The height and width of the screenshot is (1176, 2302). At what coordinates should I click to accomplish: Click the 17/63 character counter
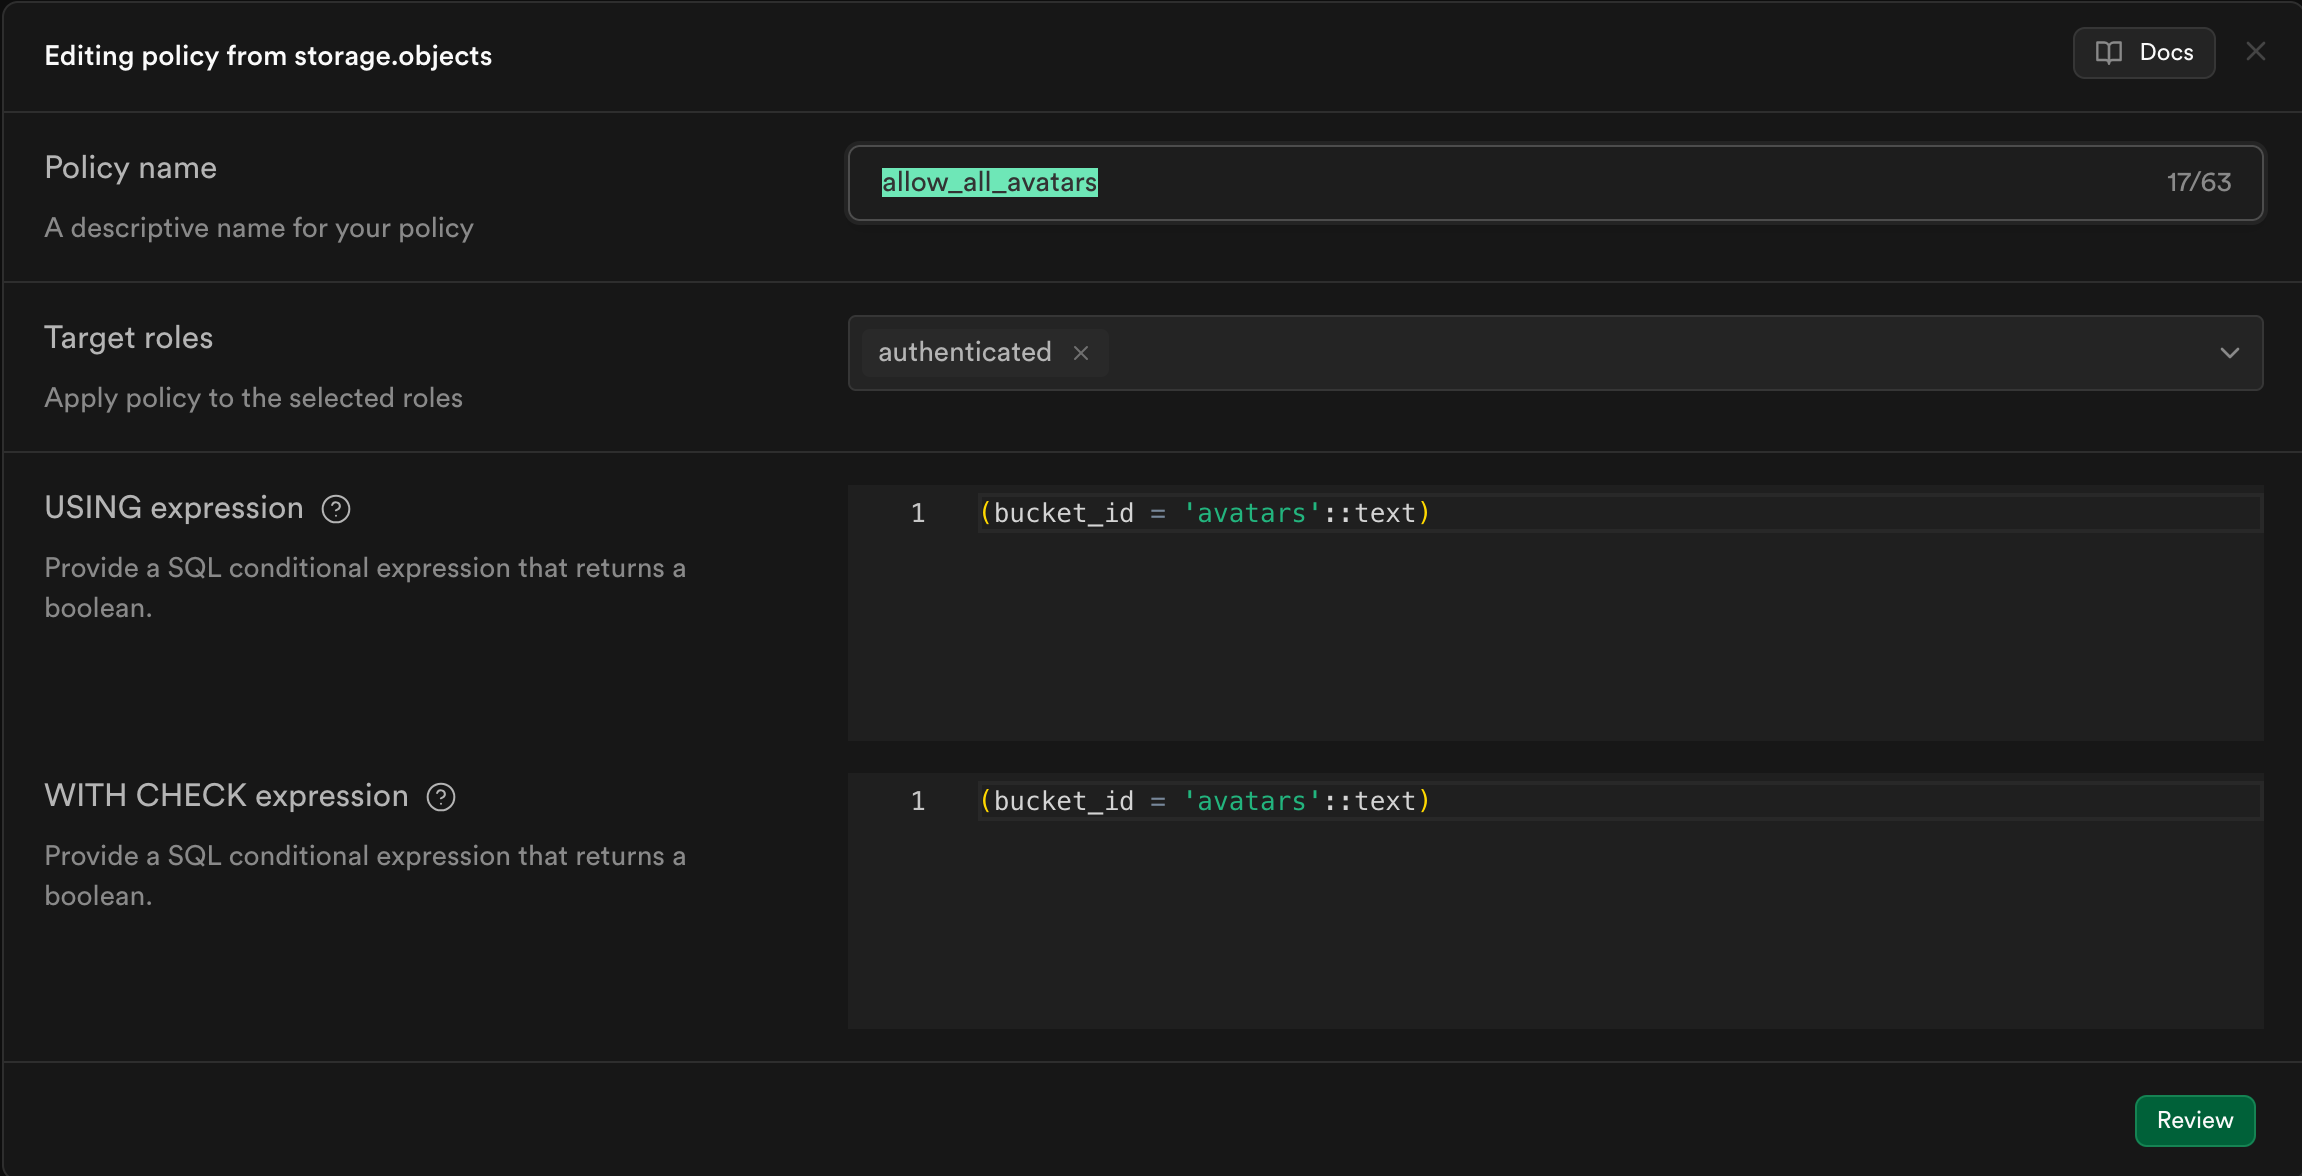tap(2198, 183)
